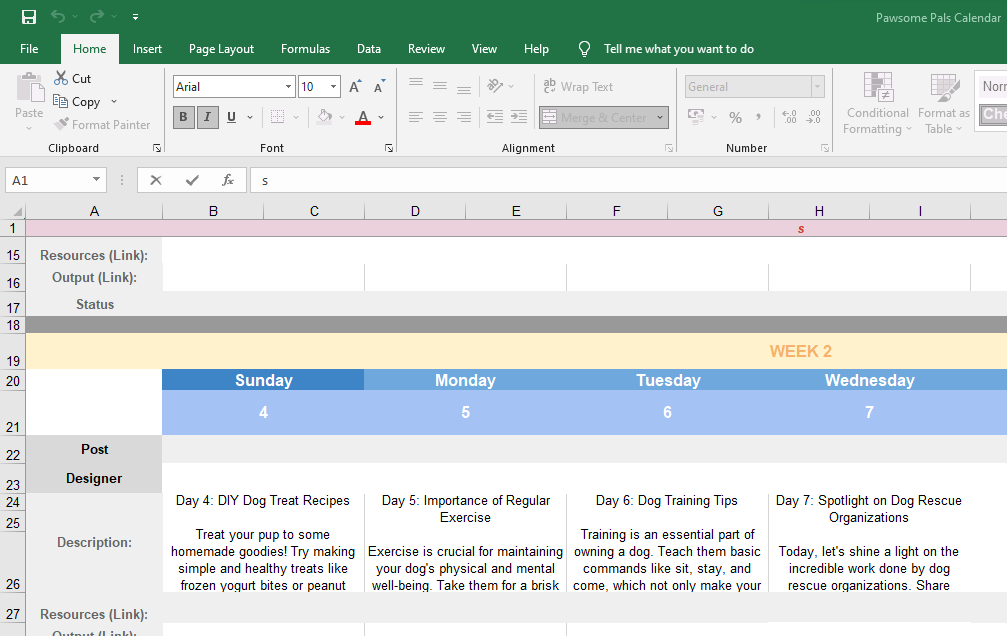Click the WEEK 2 heading cell

tap(800, 351)
